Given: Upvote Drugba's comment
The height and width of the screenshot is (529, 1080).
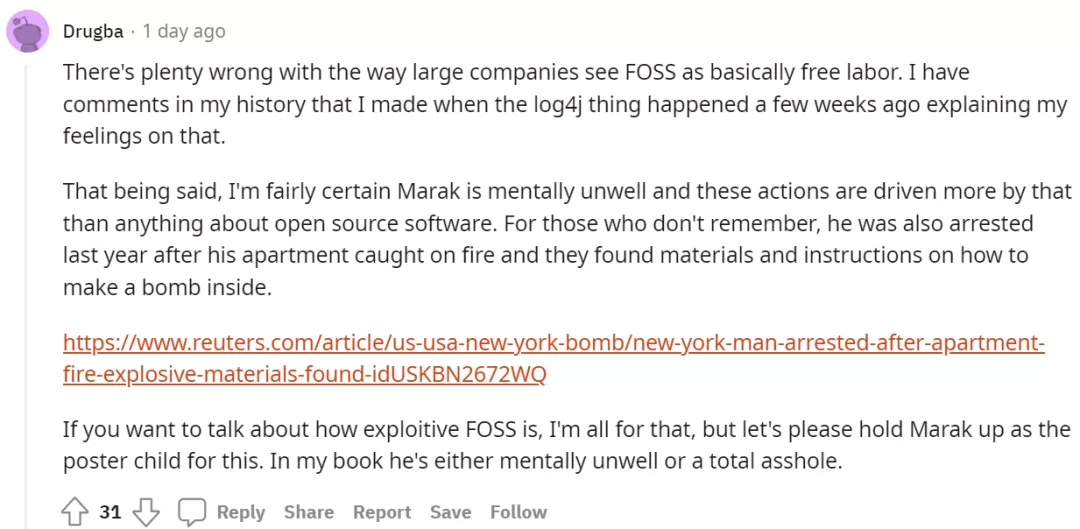Looking at the screenshot, I should (74, 512).
